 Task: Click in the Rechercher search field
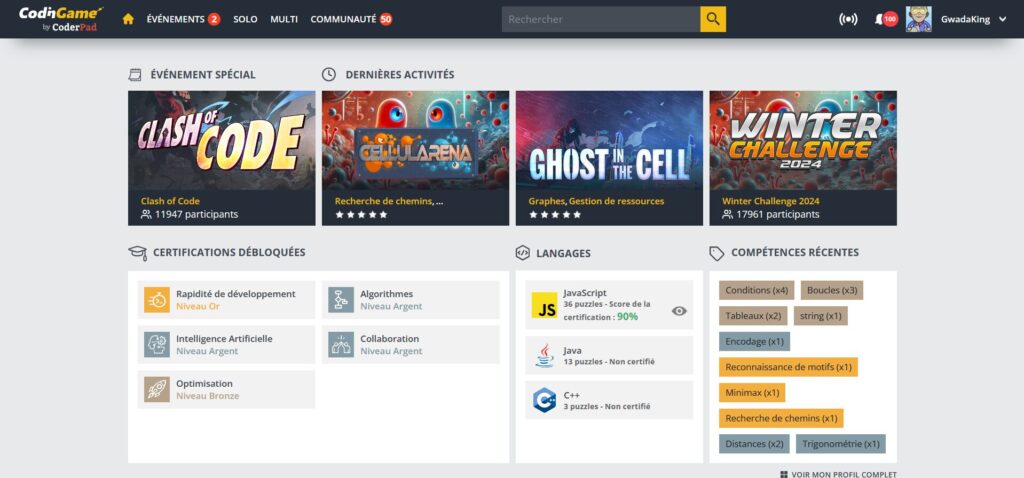(601, 19)
